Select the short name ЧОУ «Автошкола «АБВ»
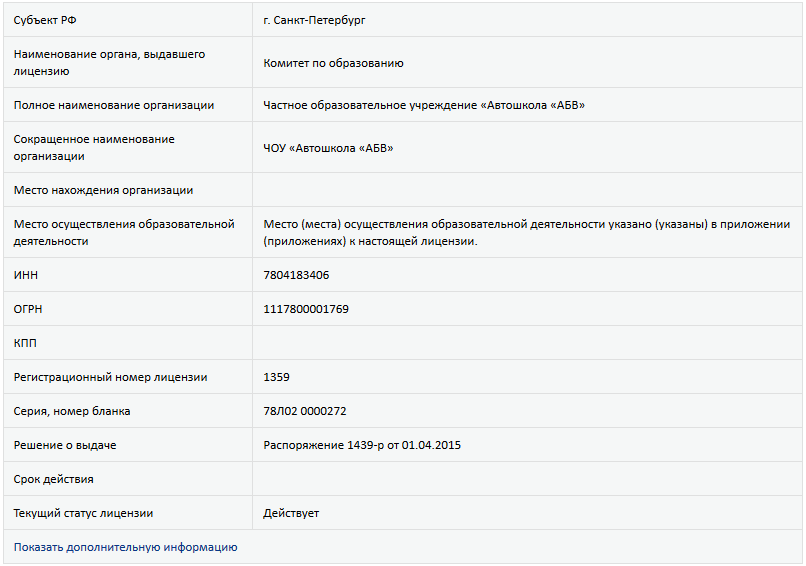This screenshot has height=566, width=806. [328, 148]
